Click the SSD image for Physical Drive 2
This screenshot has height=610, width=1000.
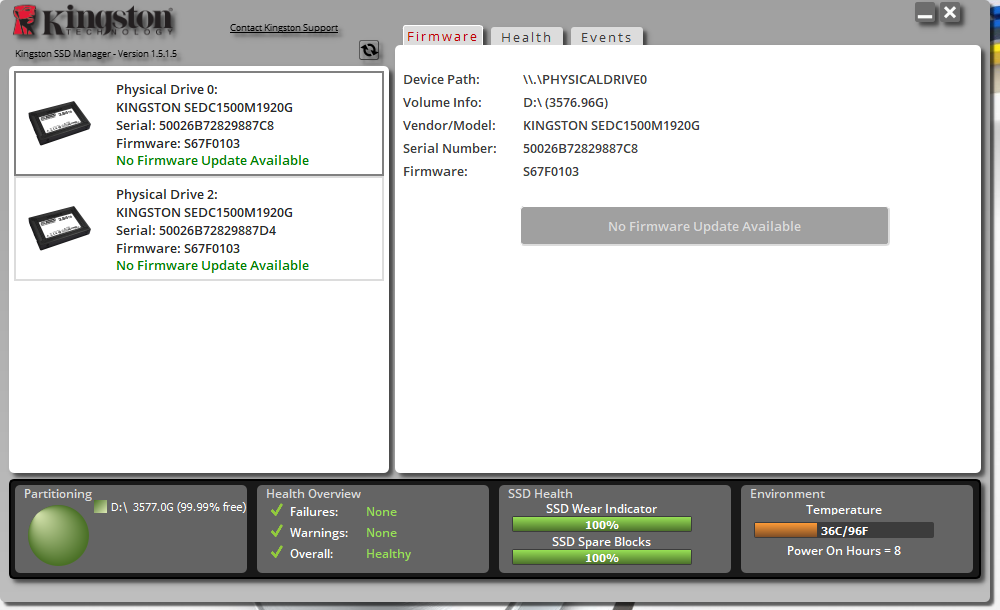click(x=59, y=228)
